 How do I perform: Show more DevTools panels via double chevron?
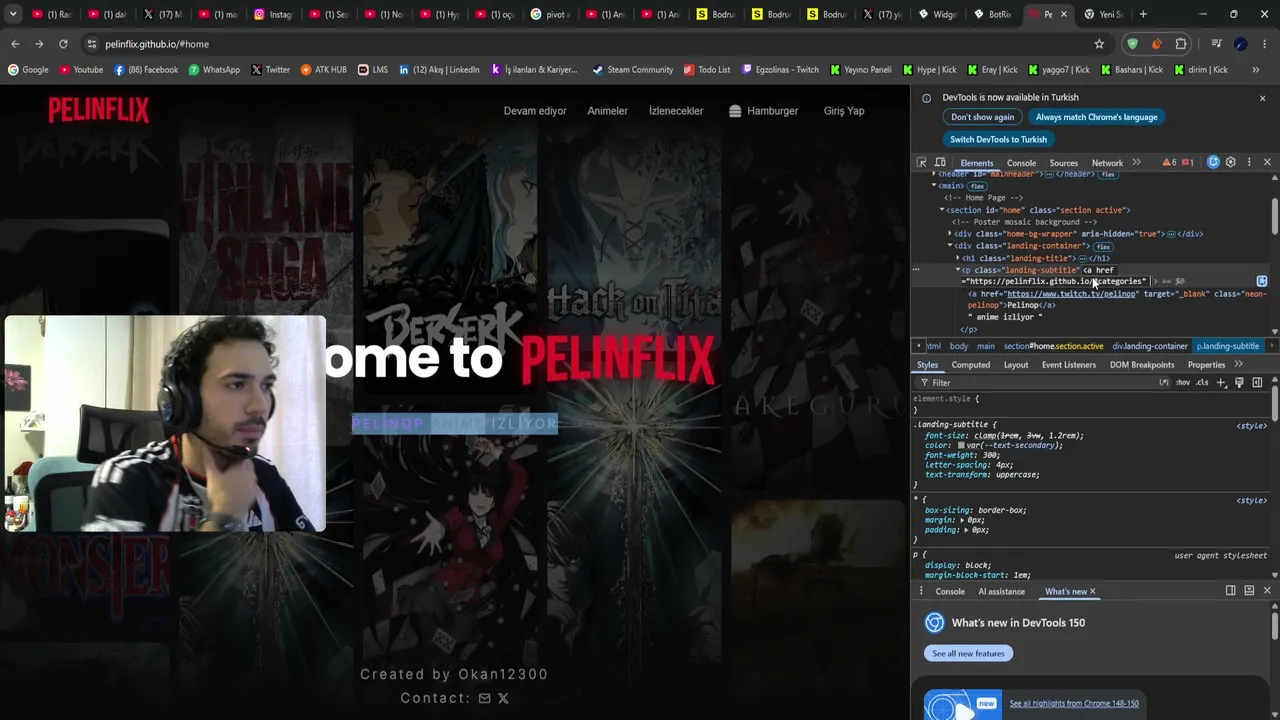pos(1136,162)
